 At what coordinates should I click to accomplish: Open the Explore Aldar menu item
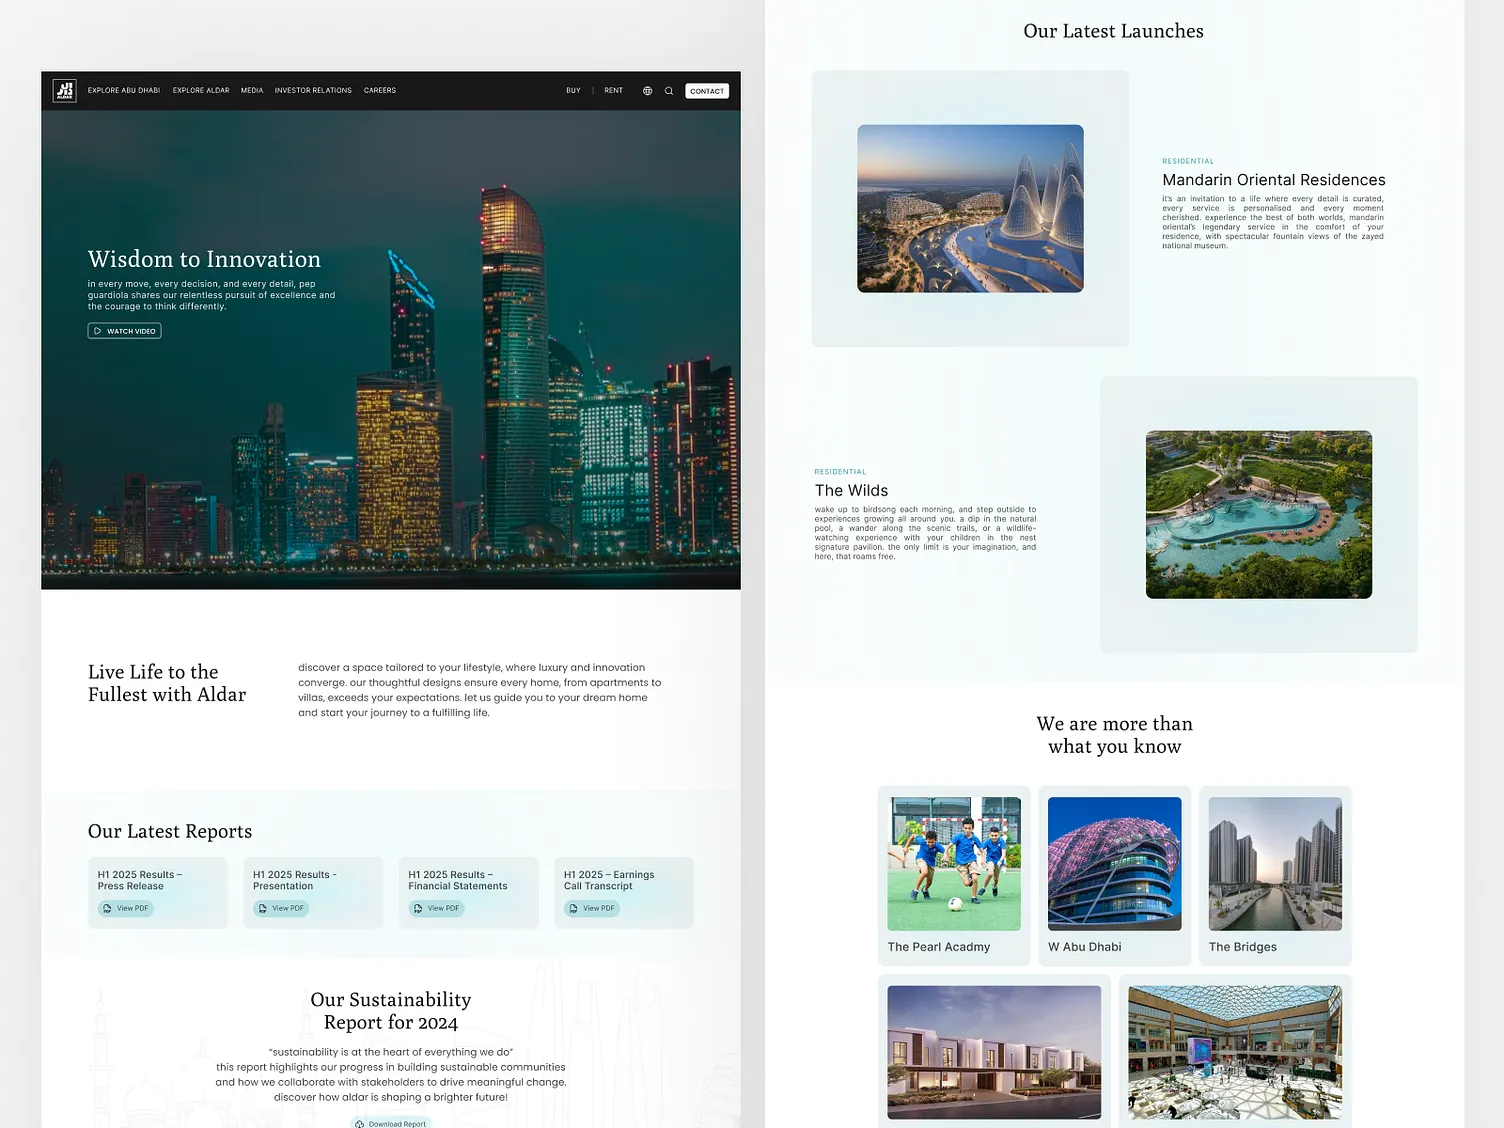201,91
